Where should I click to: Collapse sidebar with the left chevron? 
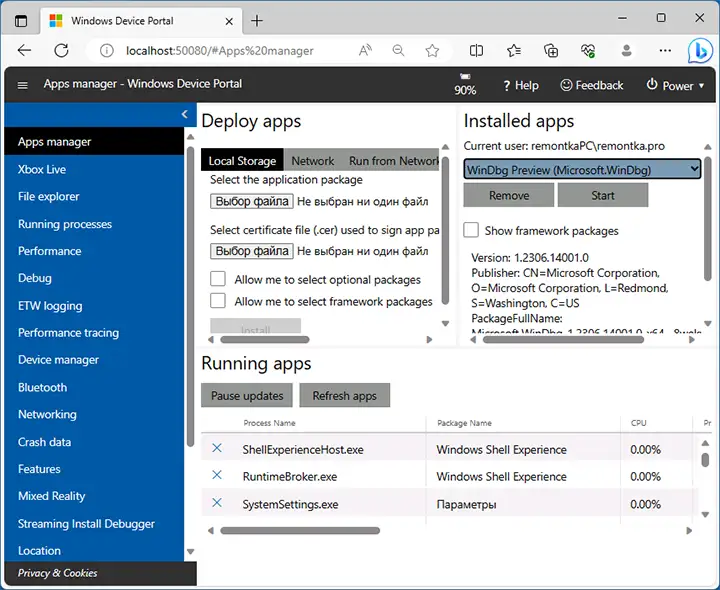(185, 114)
